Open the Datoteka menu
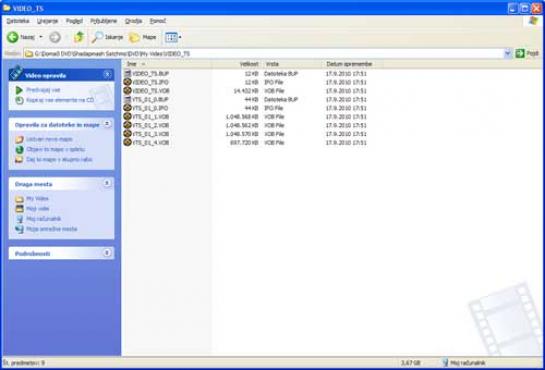The height and width of the screenshot is (370, 545). click(x=18, y=21)
